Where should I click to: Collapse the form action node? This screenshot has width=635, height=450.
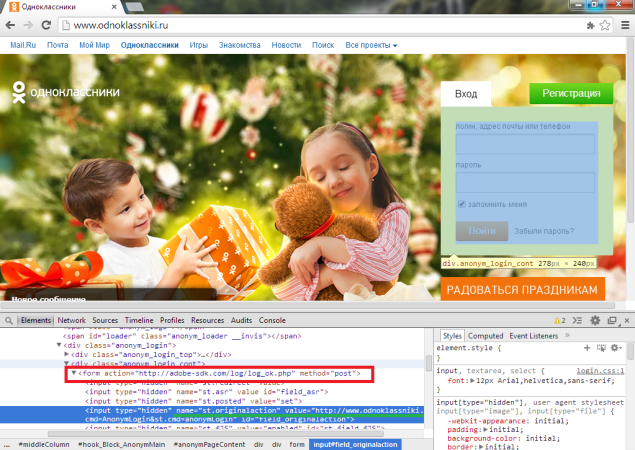[74, 373]
